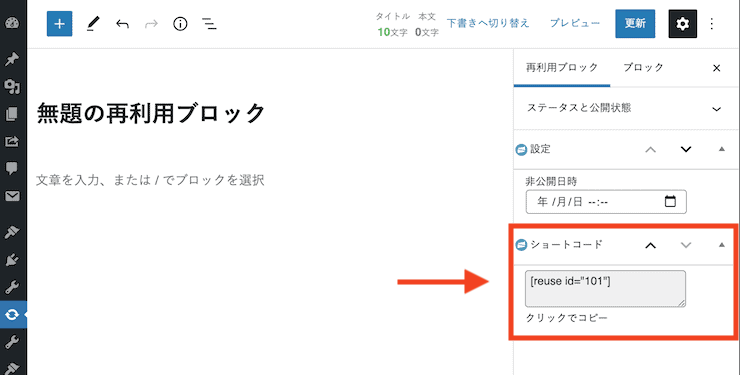740x375 pixels.
Task: Open the three-dot options menu
Action: point(712,24)
